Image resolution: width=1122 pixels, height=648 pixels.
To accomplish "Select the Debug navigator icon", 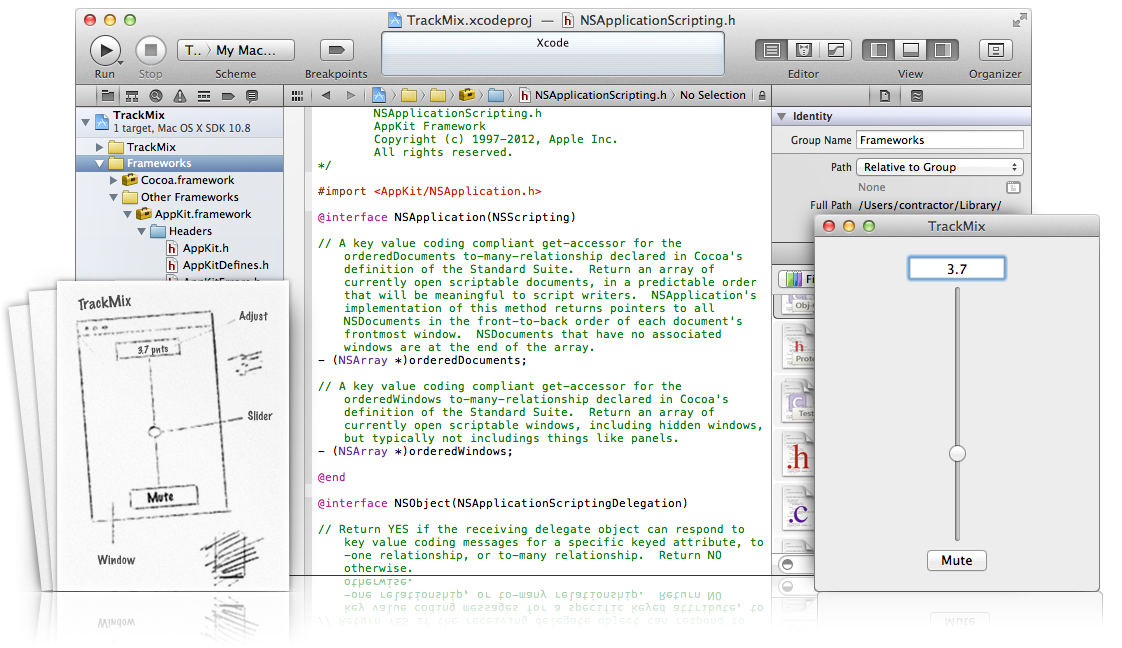I will pyautogui.click(x=204, y=96).
